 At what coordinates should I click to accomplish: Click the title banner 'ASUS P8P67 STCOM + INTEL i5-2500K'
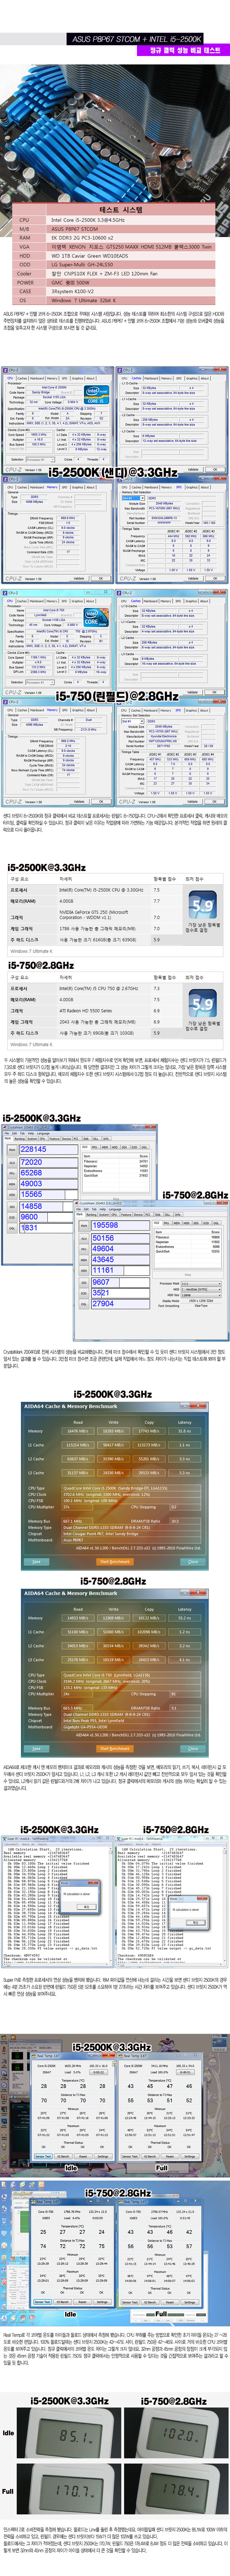[x=136, y=39]
